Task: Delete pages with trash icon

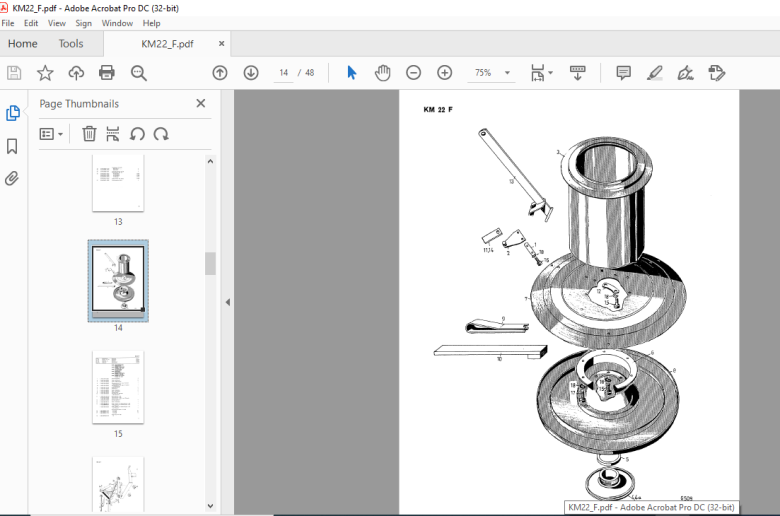Action: [89, 134]
